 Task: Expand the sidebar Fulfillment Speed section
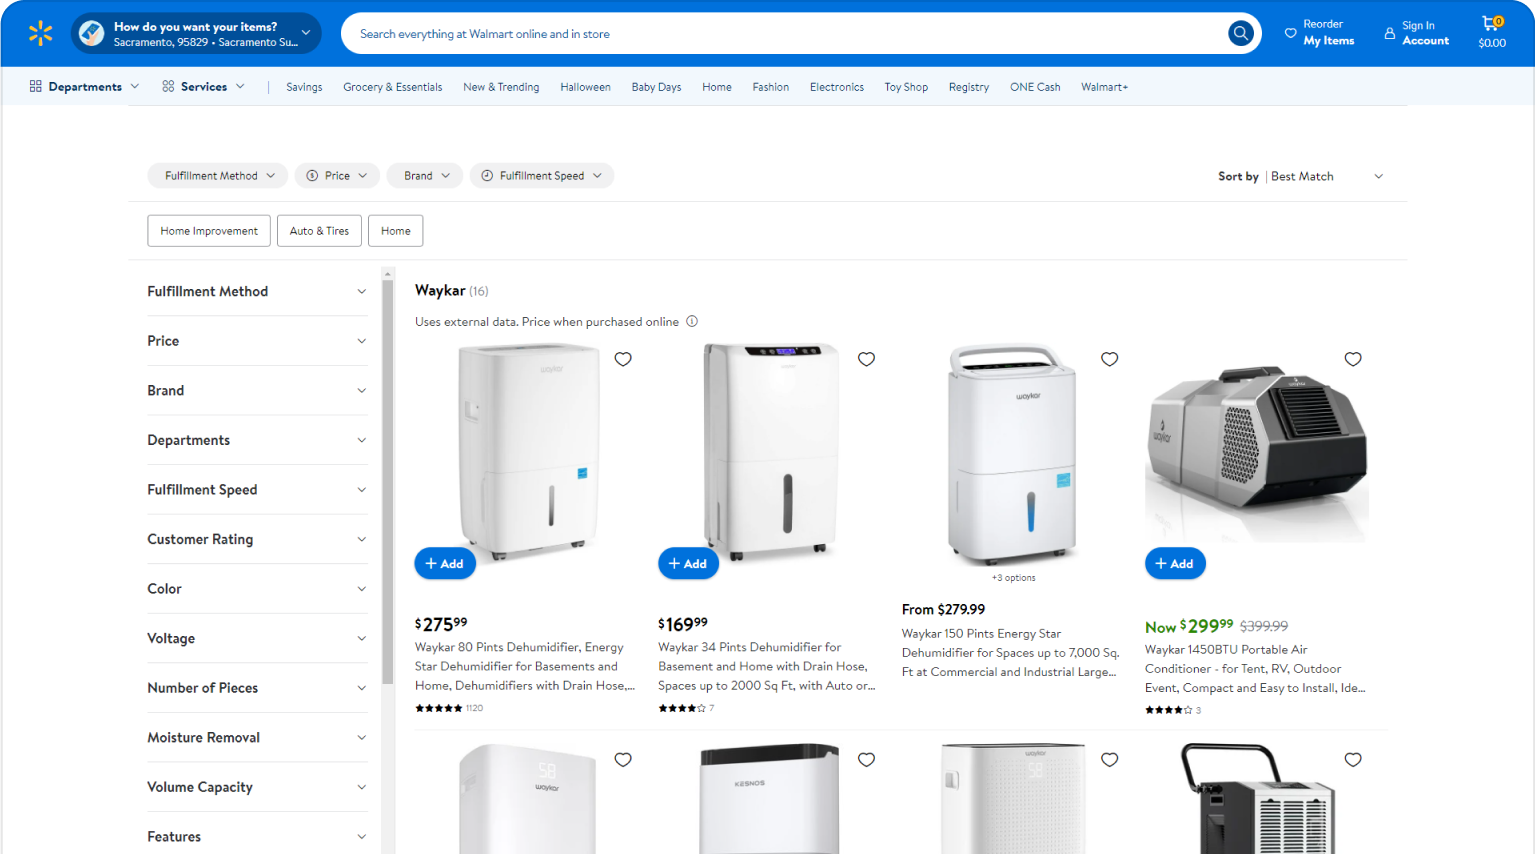(x=257, y=490)
